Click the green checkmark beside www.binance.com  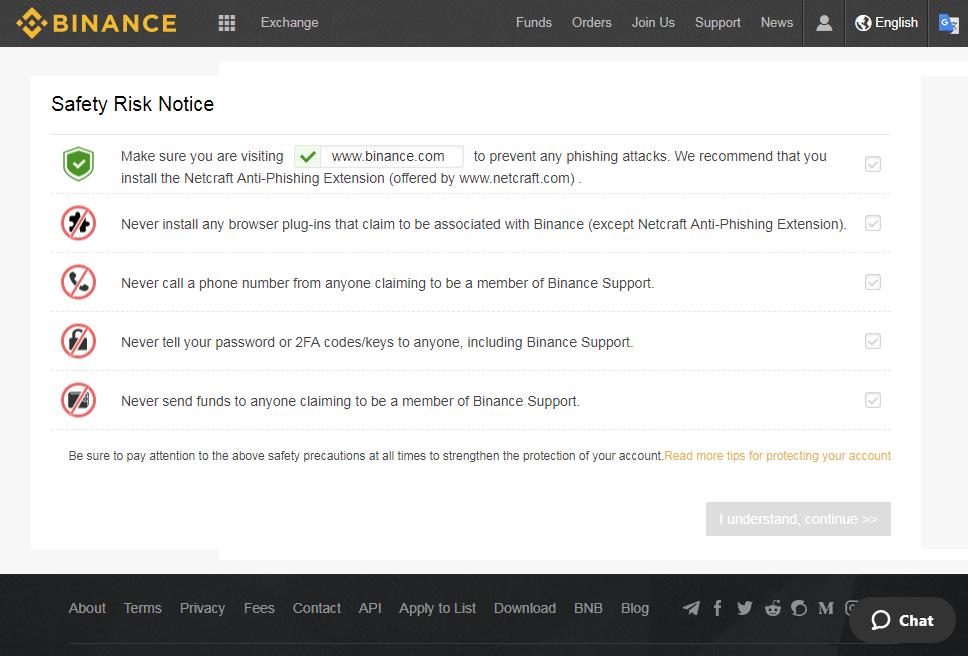(x=307, y=157)
